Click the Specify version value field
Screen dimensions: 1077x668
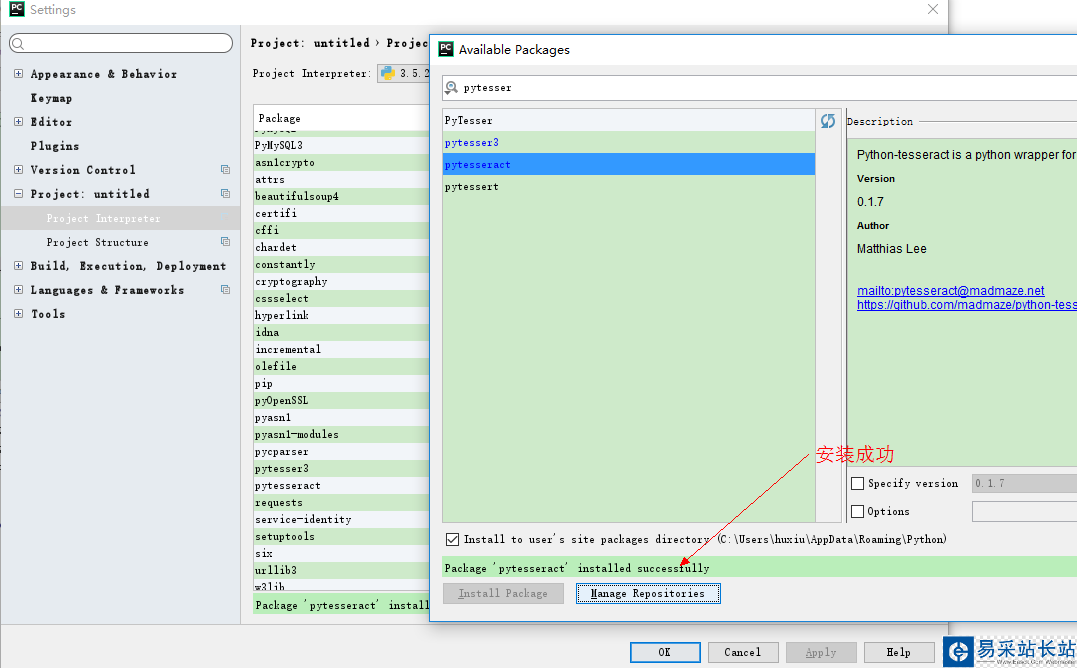tap(1024, 483)
